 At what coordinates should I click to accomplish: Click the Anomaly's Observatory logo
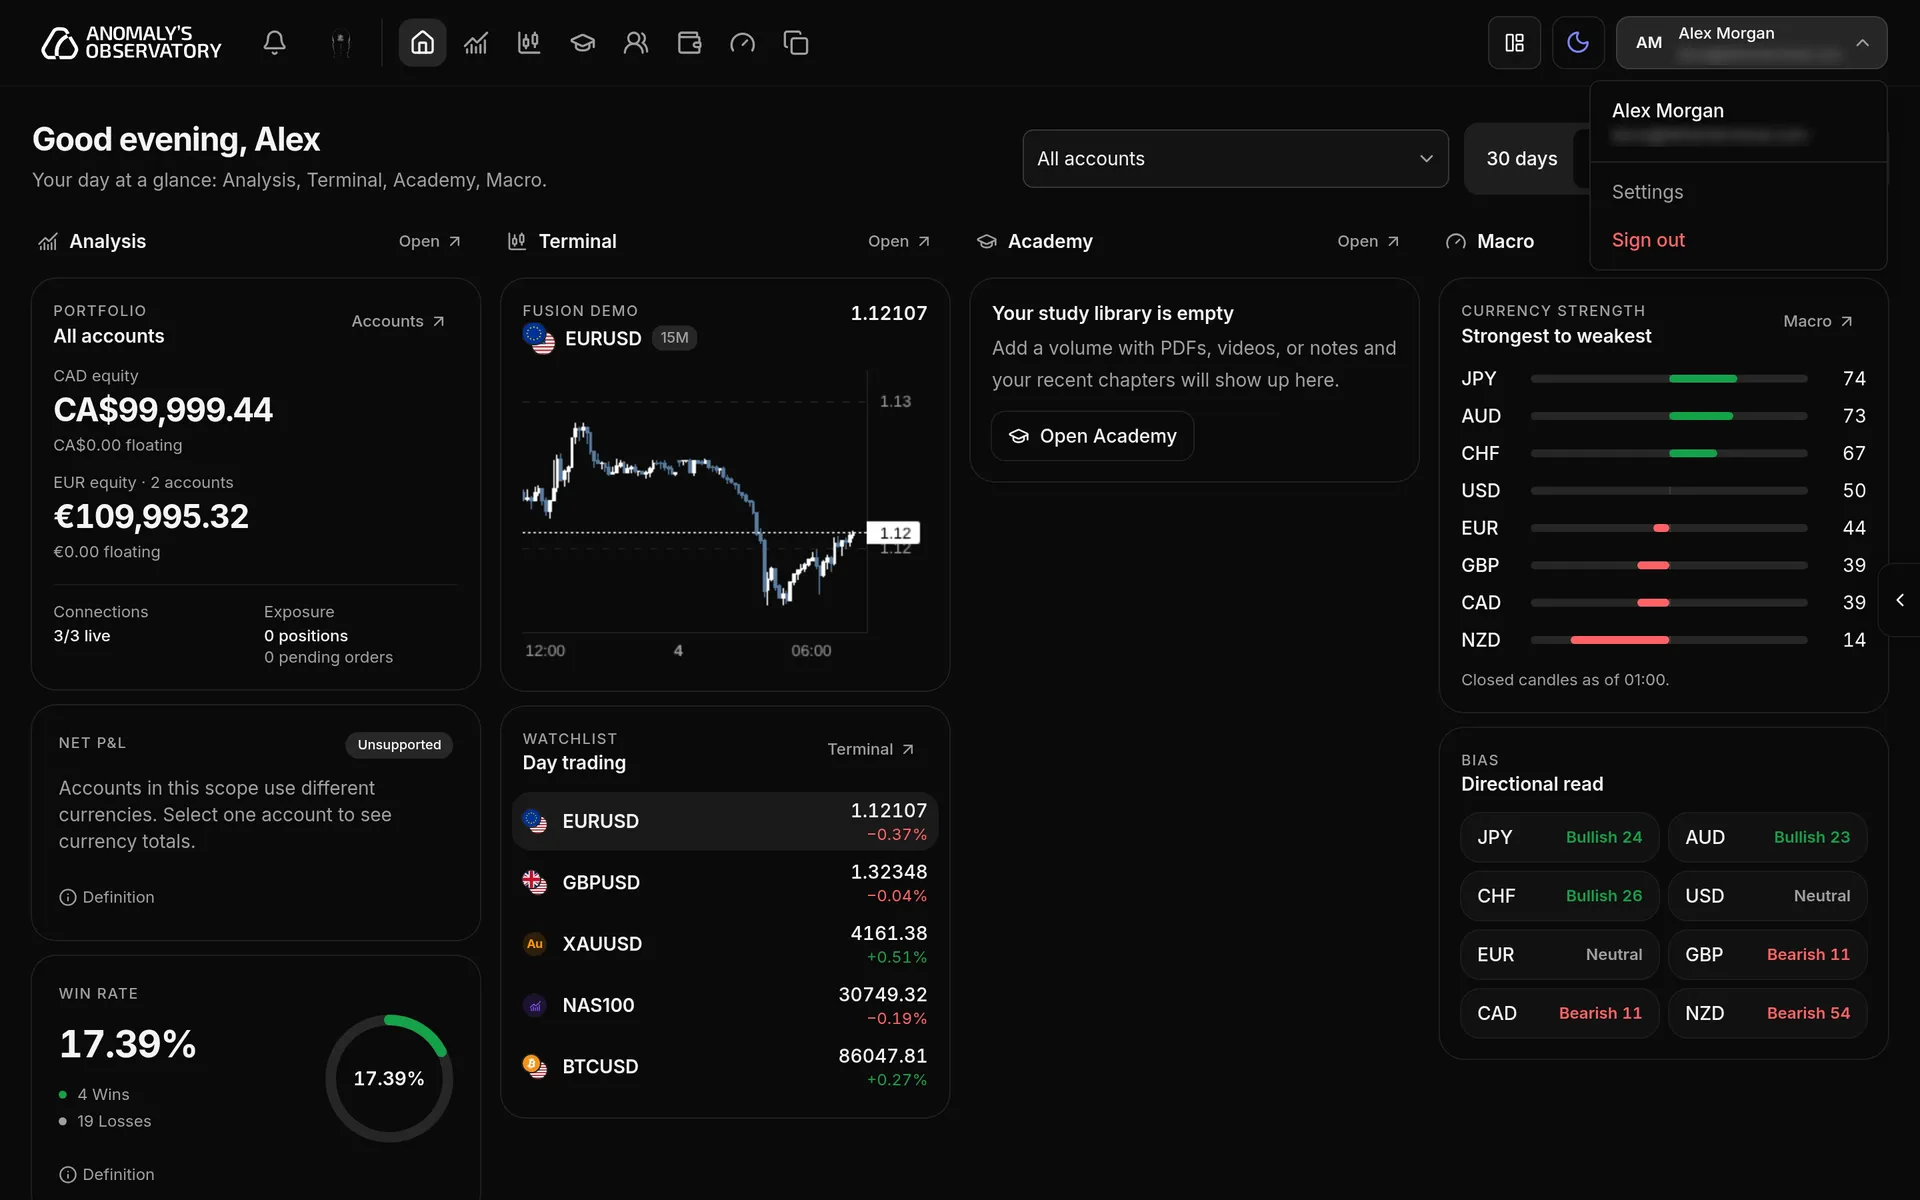pyautogui.click(x=131, y=43)
